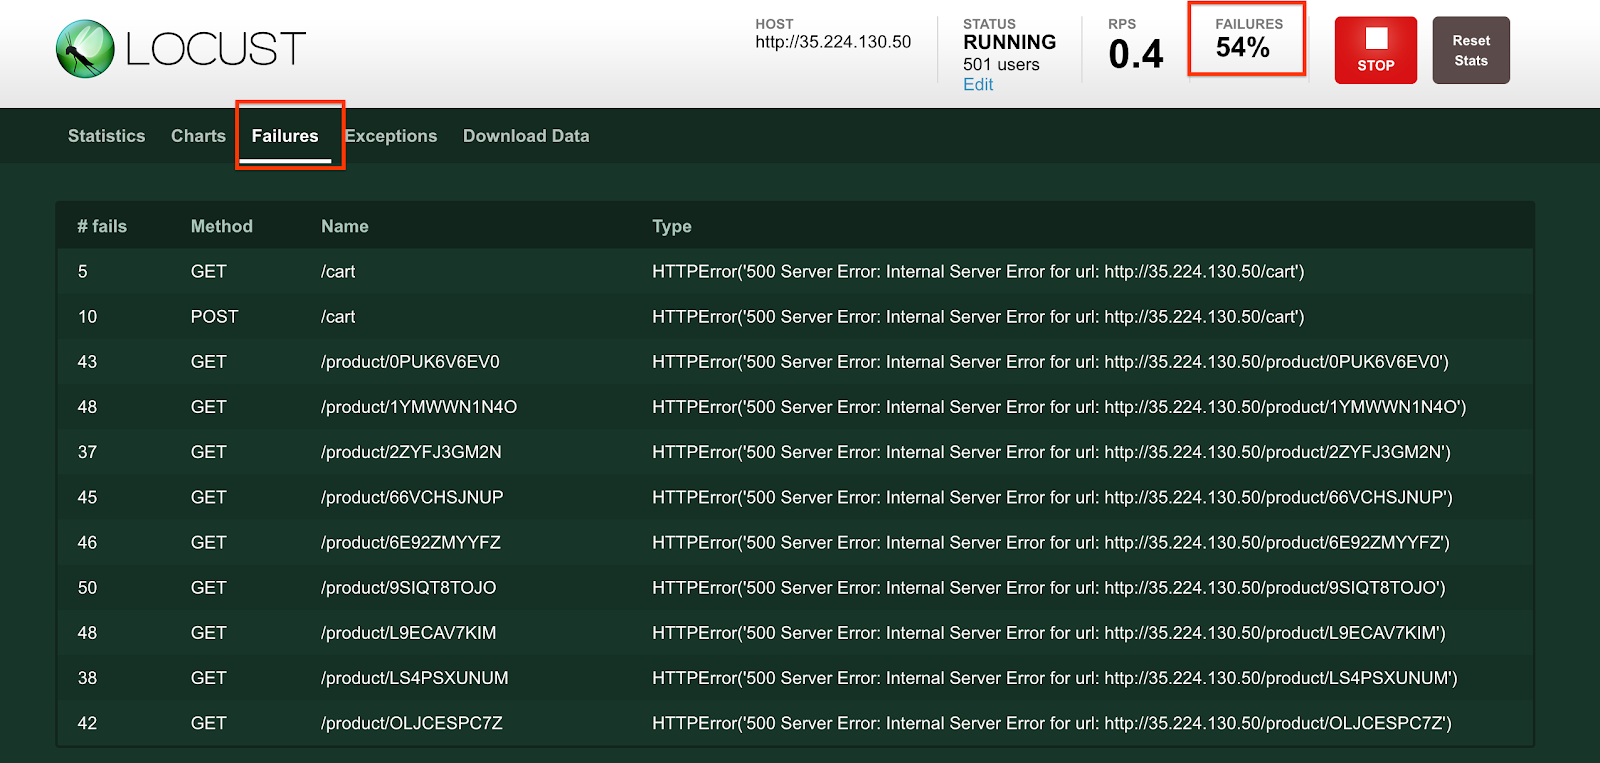This screenshot has width=1600, height=763.
Task: Click the /product/9SIQT8TOJO name cell
Action: pos(408,588)
